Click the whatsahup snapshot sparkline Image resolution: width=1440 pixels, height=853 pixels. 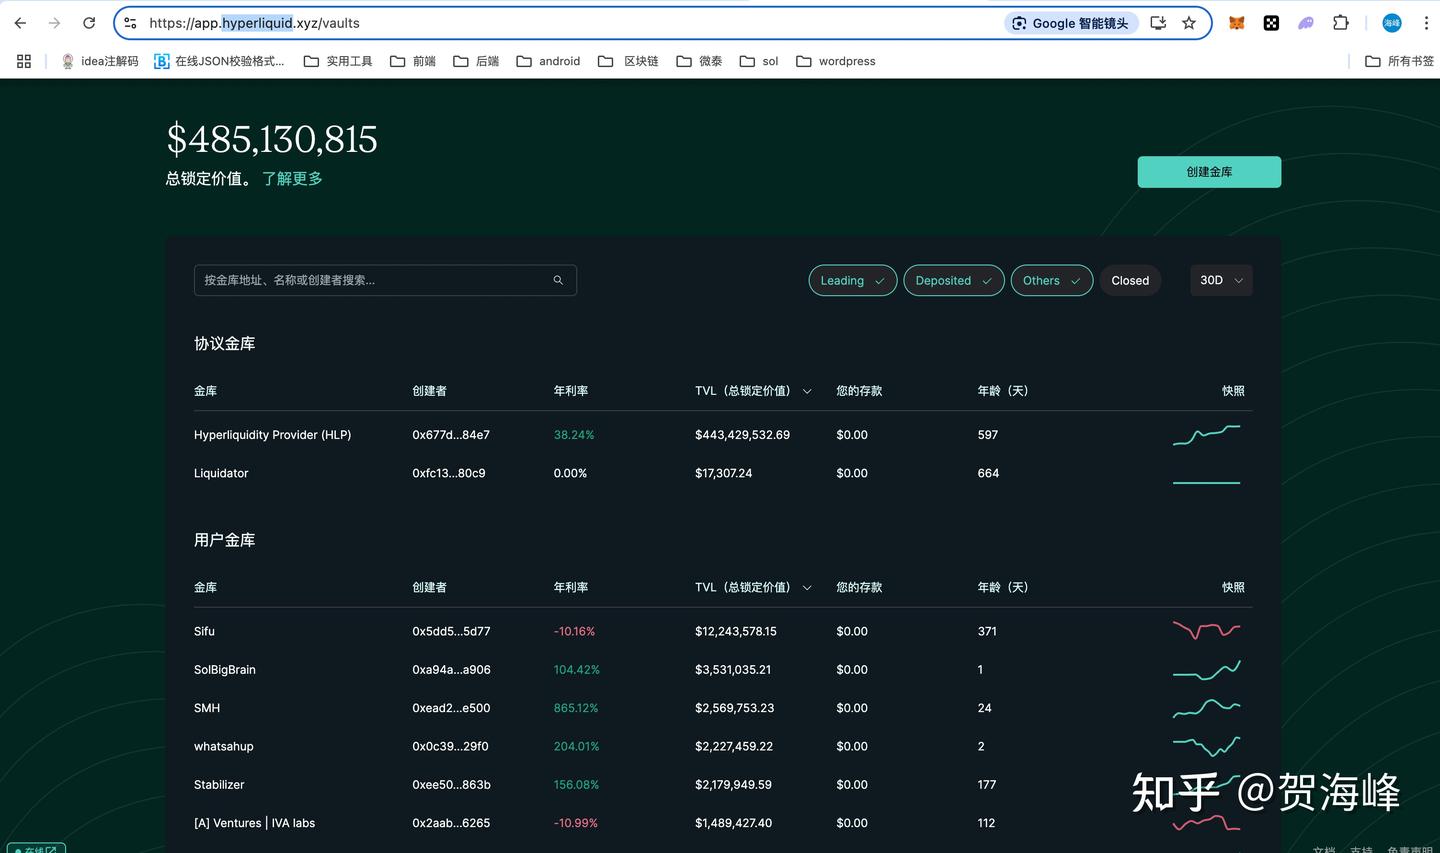pos(1206,746)
